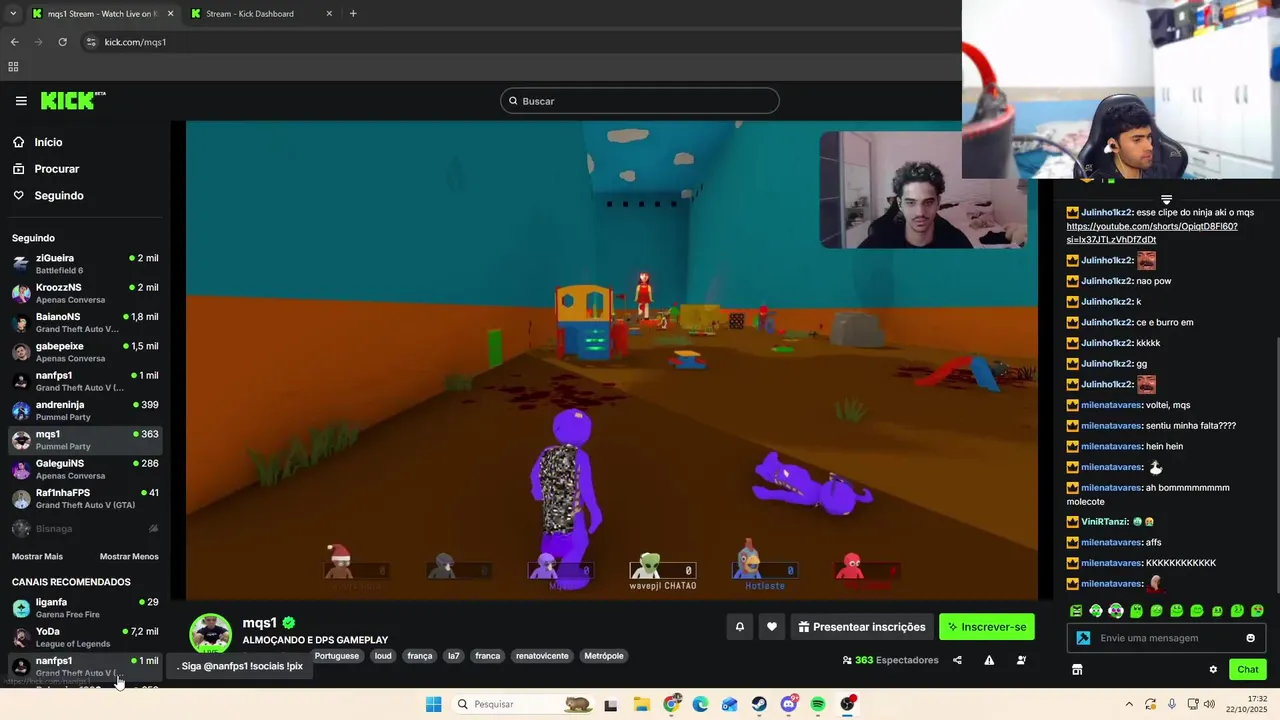
Task: Click the KICK logo
Action: (x=72, y=100)
